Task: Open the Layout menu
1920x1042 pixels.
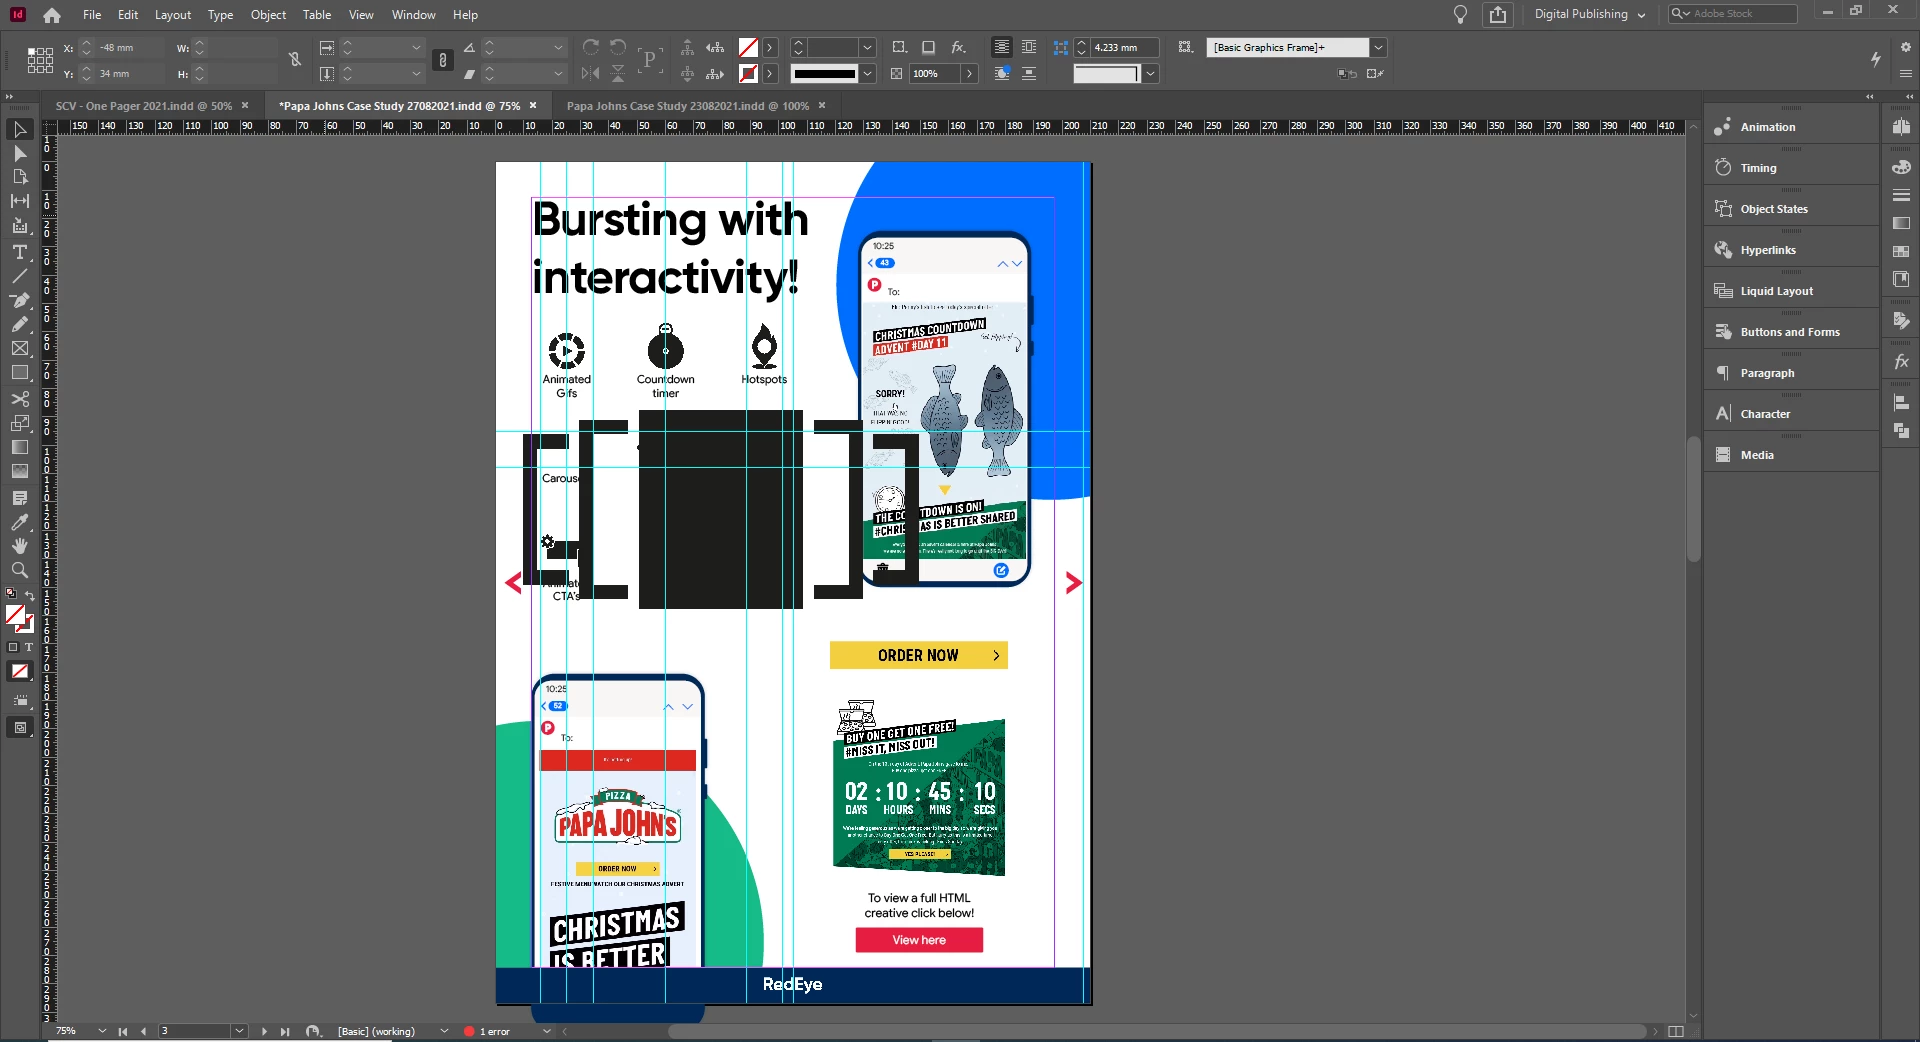Action: click(x=173, y=15)
